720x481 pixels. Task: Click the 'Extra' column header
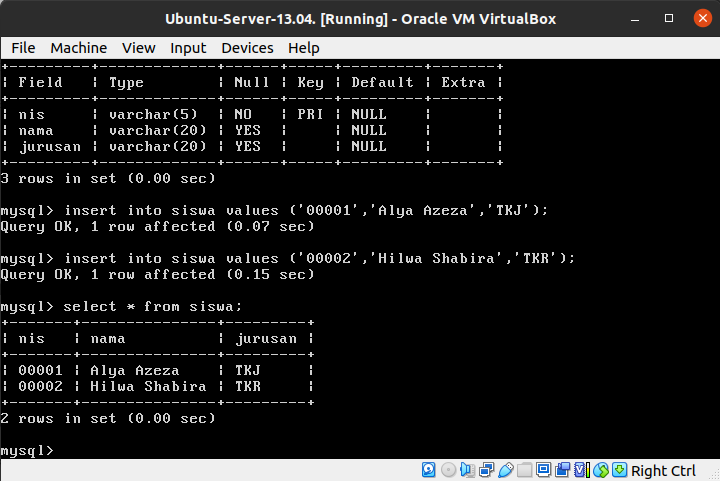[463, 83]
